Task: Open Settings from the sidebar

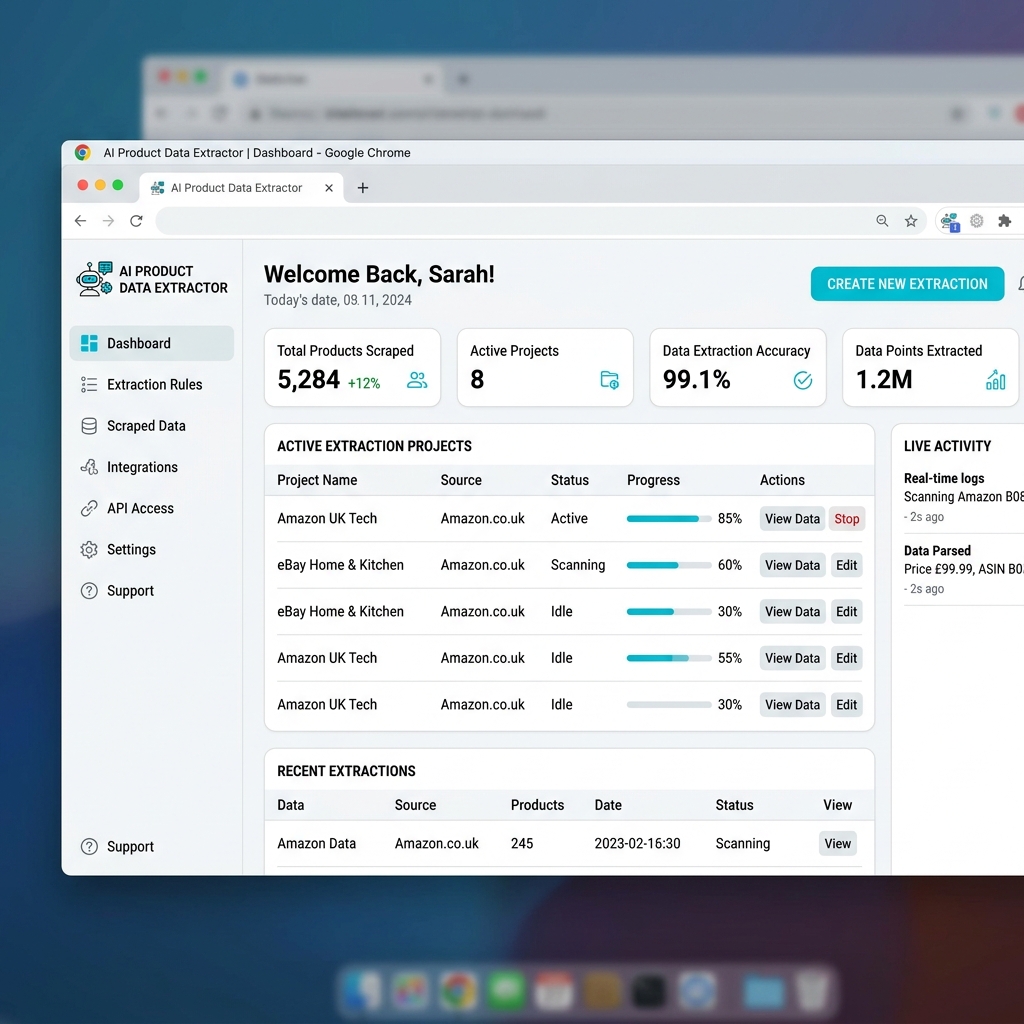Action: coord(152,549)
